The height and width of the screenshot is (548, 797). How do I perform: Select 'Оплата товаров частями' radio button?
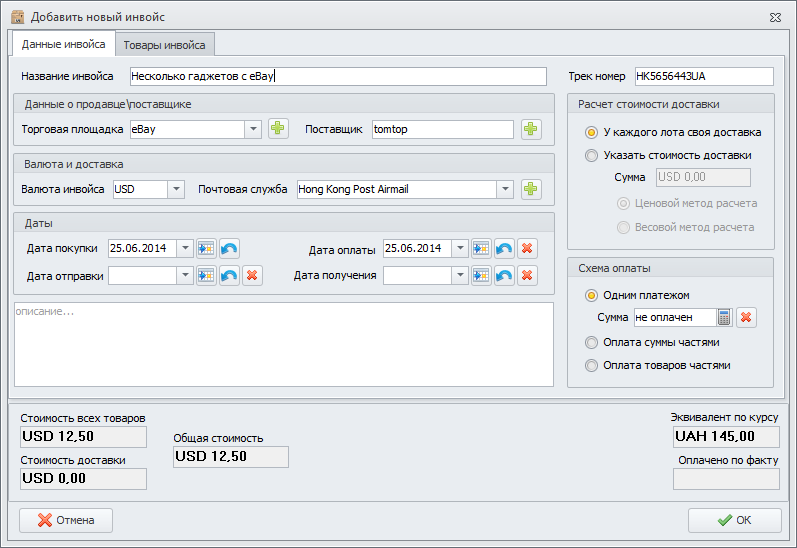593,365
